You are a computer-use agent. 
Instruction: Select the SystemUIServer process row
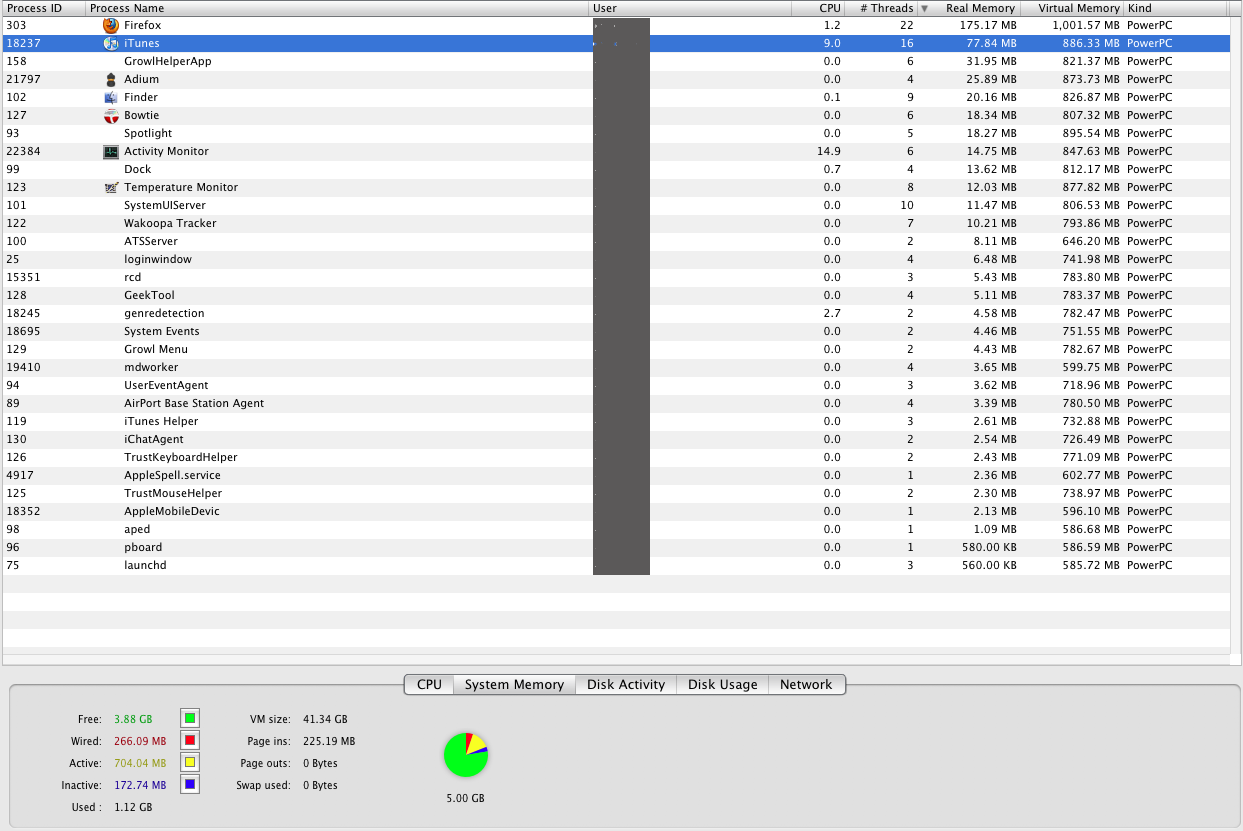pos(616,205)
